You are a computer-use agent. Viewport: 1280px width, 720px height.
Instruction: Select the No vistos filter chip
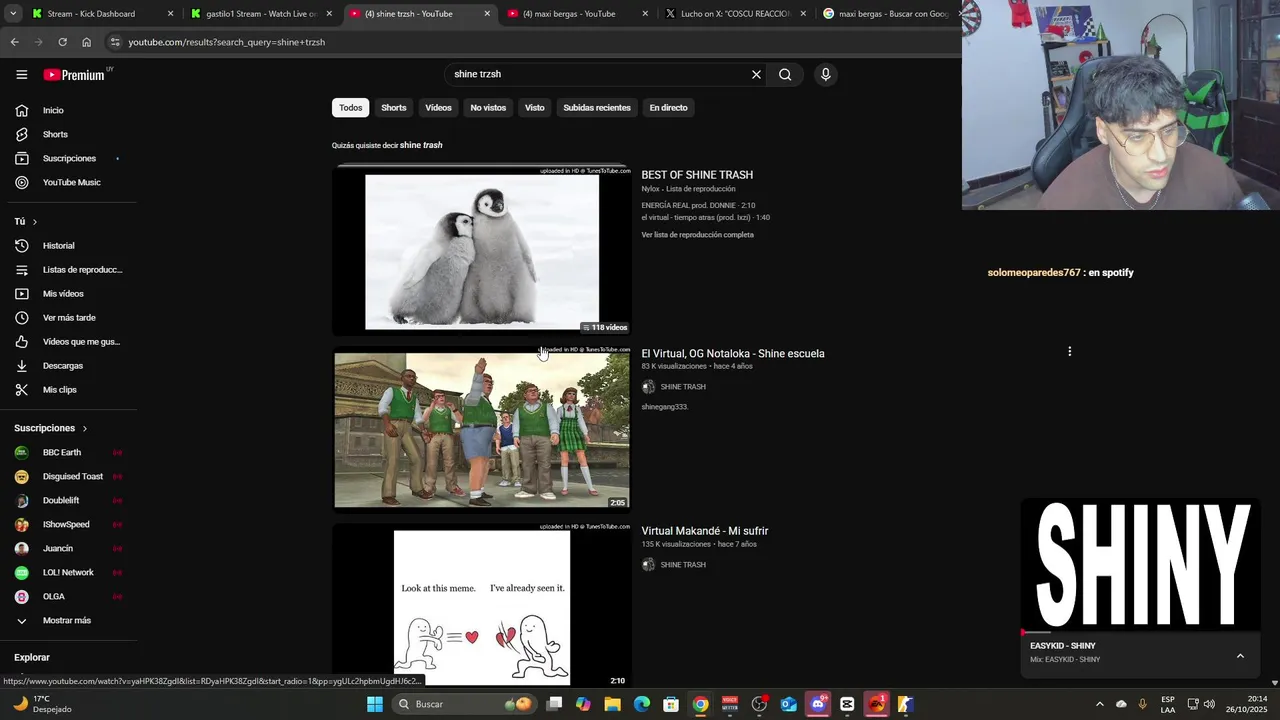(x=488, y=107)
